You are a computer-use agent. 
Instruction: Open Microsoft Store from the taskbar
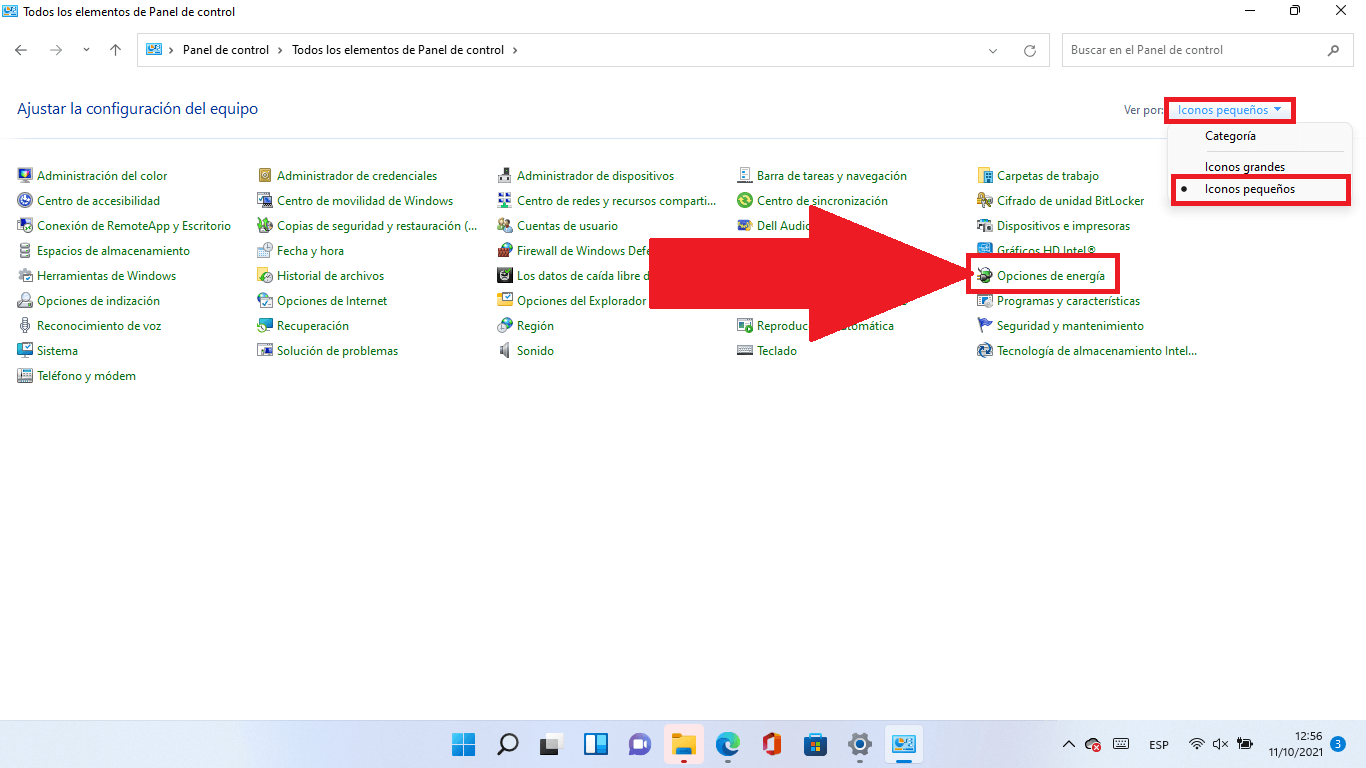pyautogui.click(x=815, y=744)
